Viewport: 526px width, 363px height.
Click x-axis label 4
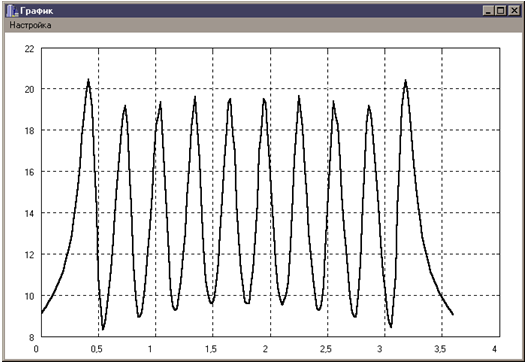494,349
